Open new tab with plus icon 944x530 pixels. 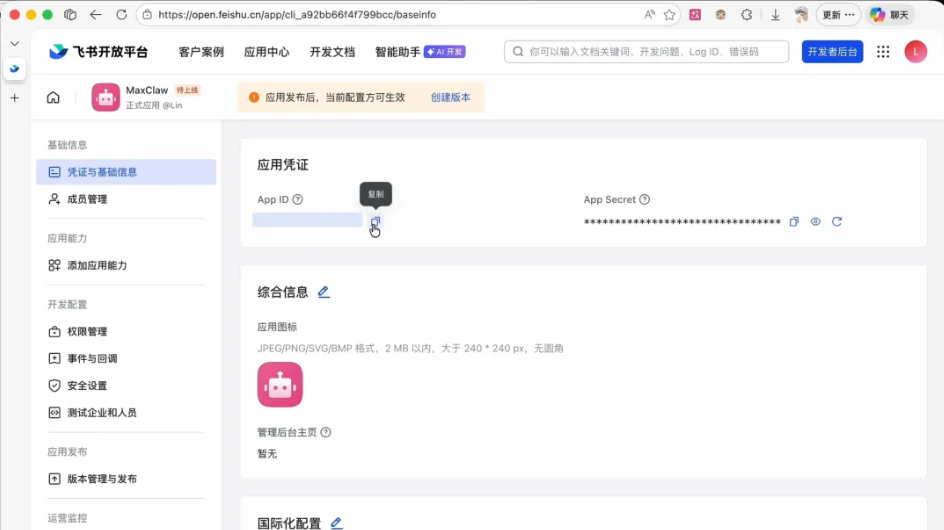click(14, 98)
